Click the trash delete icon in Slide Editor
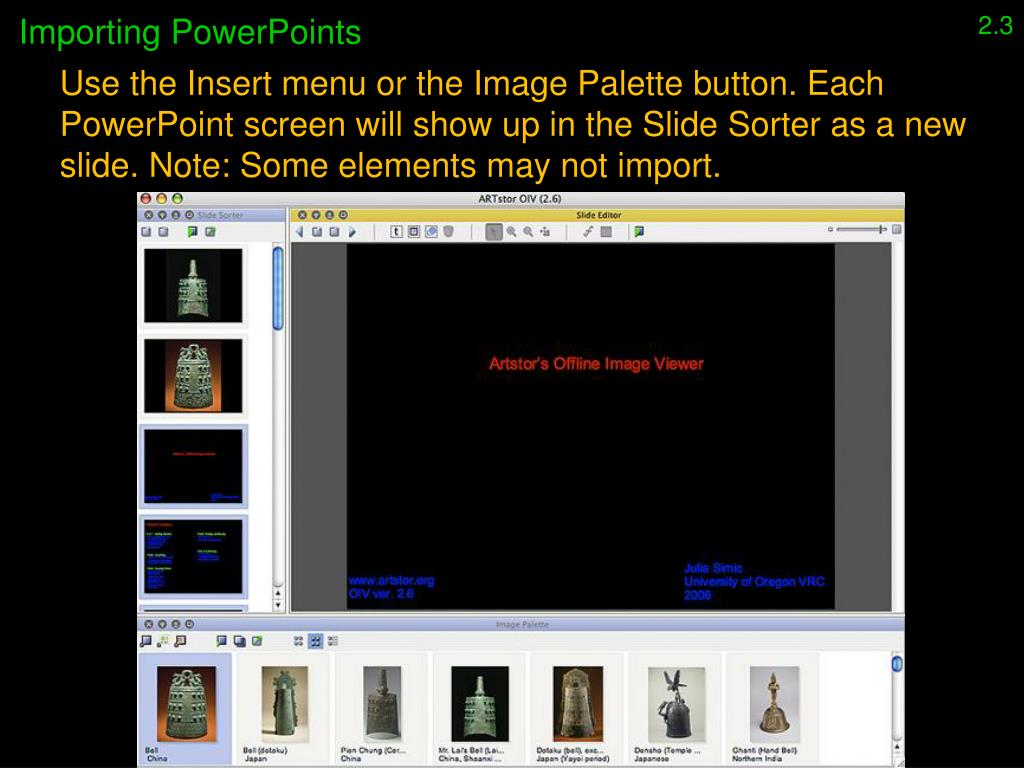This screenshot has height=768, width=1024. [449, 232]
